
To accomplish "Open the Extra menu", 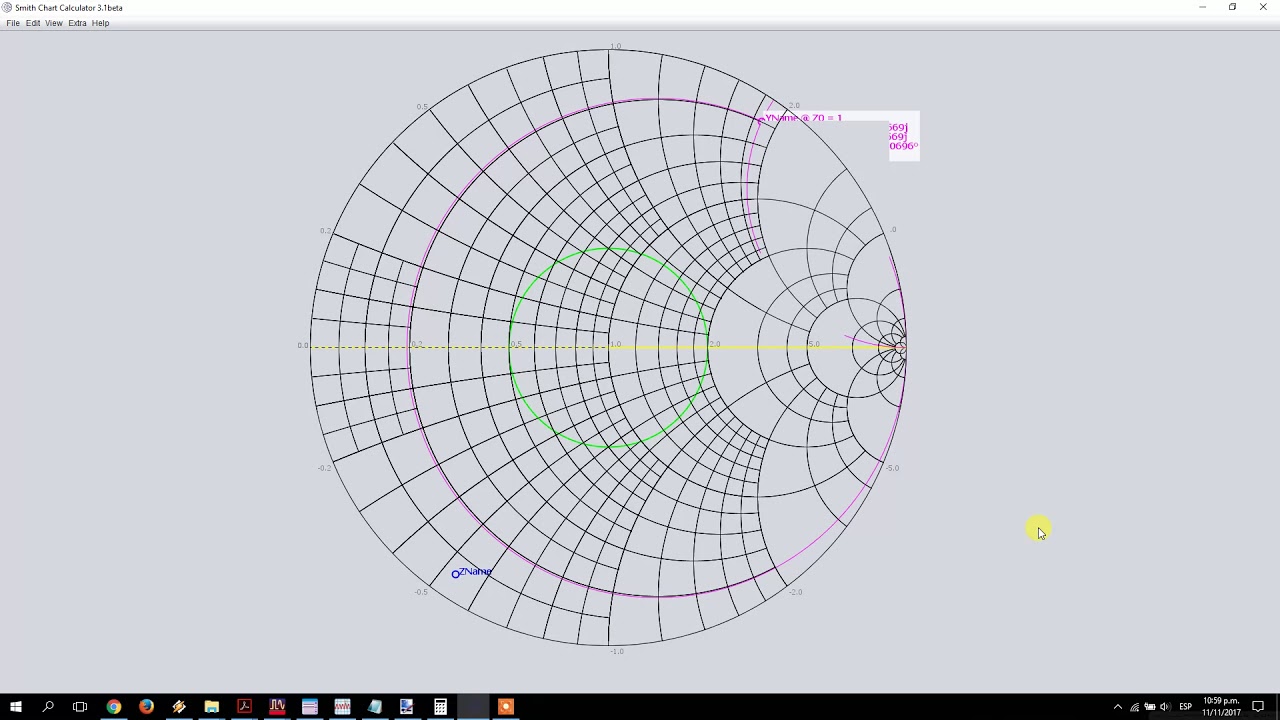I will (77, 23).
